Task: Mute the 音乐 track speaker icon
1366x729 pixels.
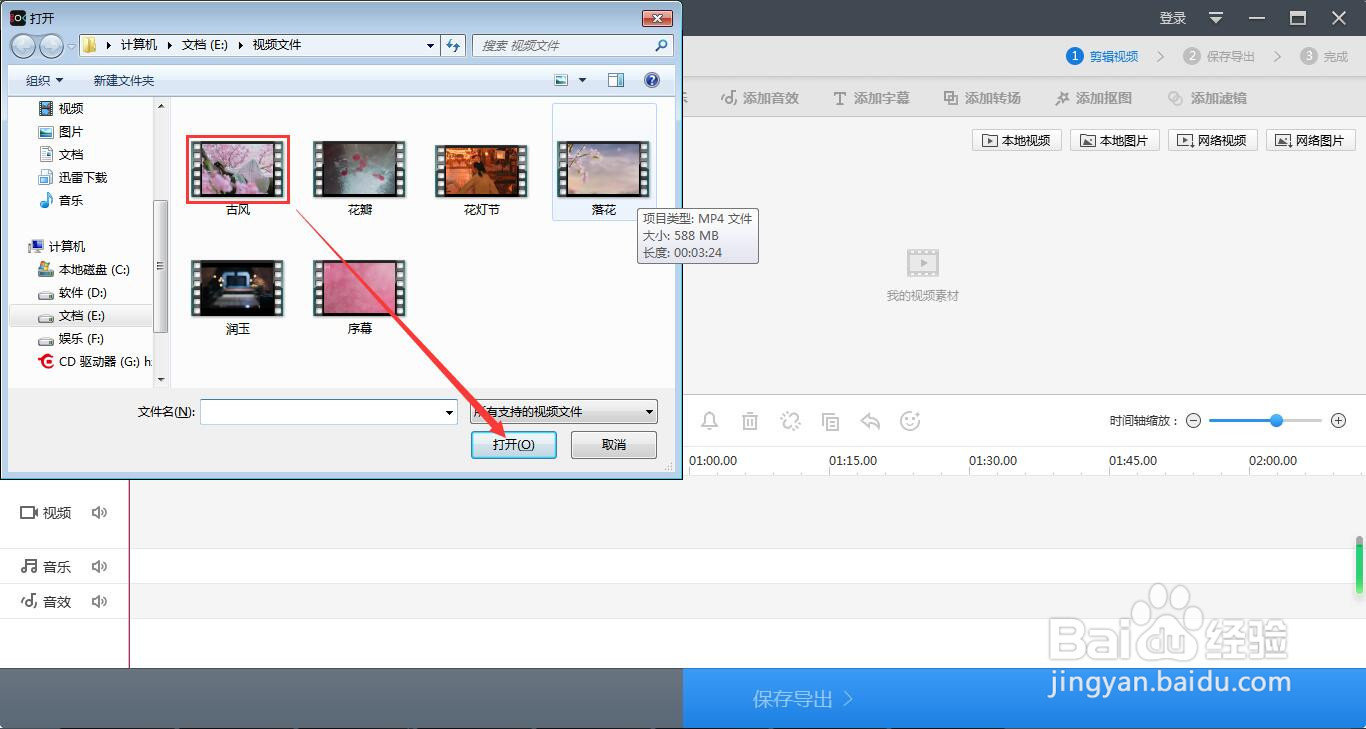Action: pyautogui.click(x=99, y=566)
